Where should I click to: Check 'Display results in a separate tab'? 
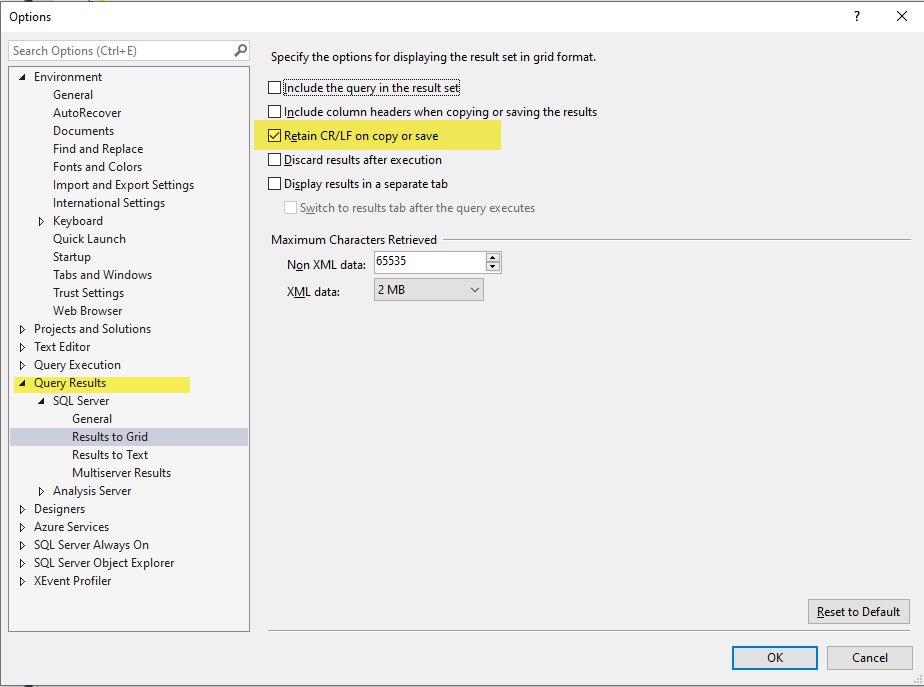275,182
